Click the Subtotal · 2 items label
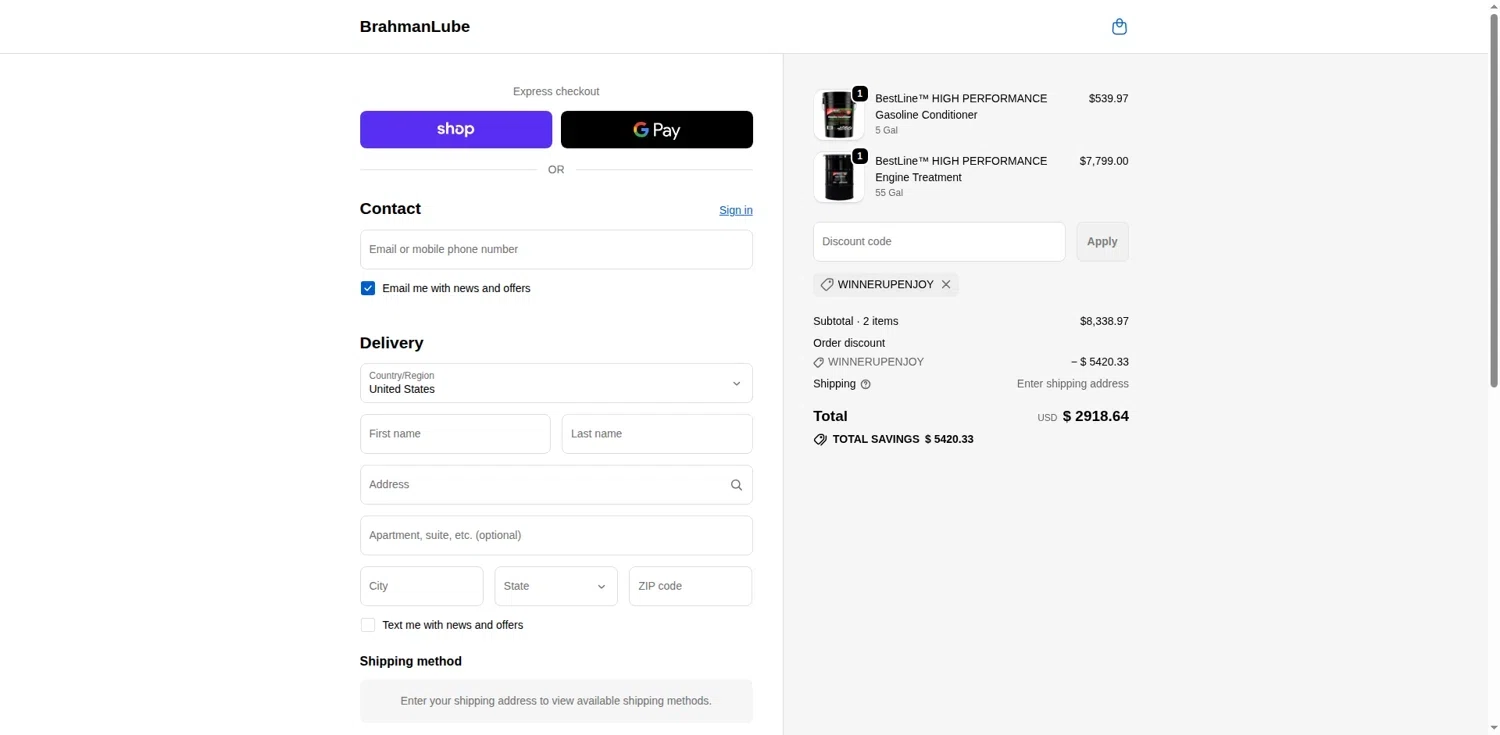Screen dimensions: 1500x735 coord(856,322)
